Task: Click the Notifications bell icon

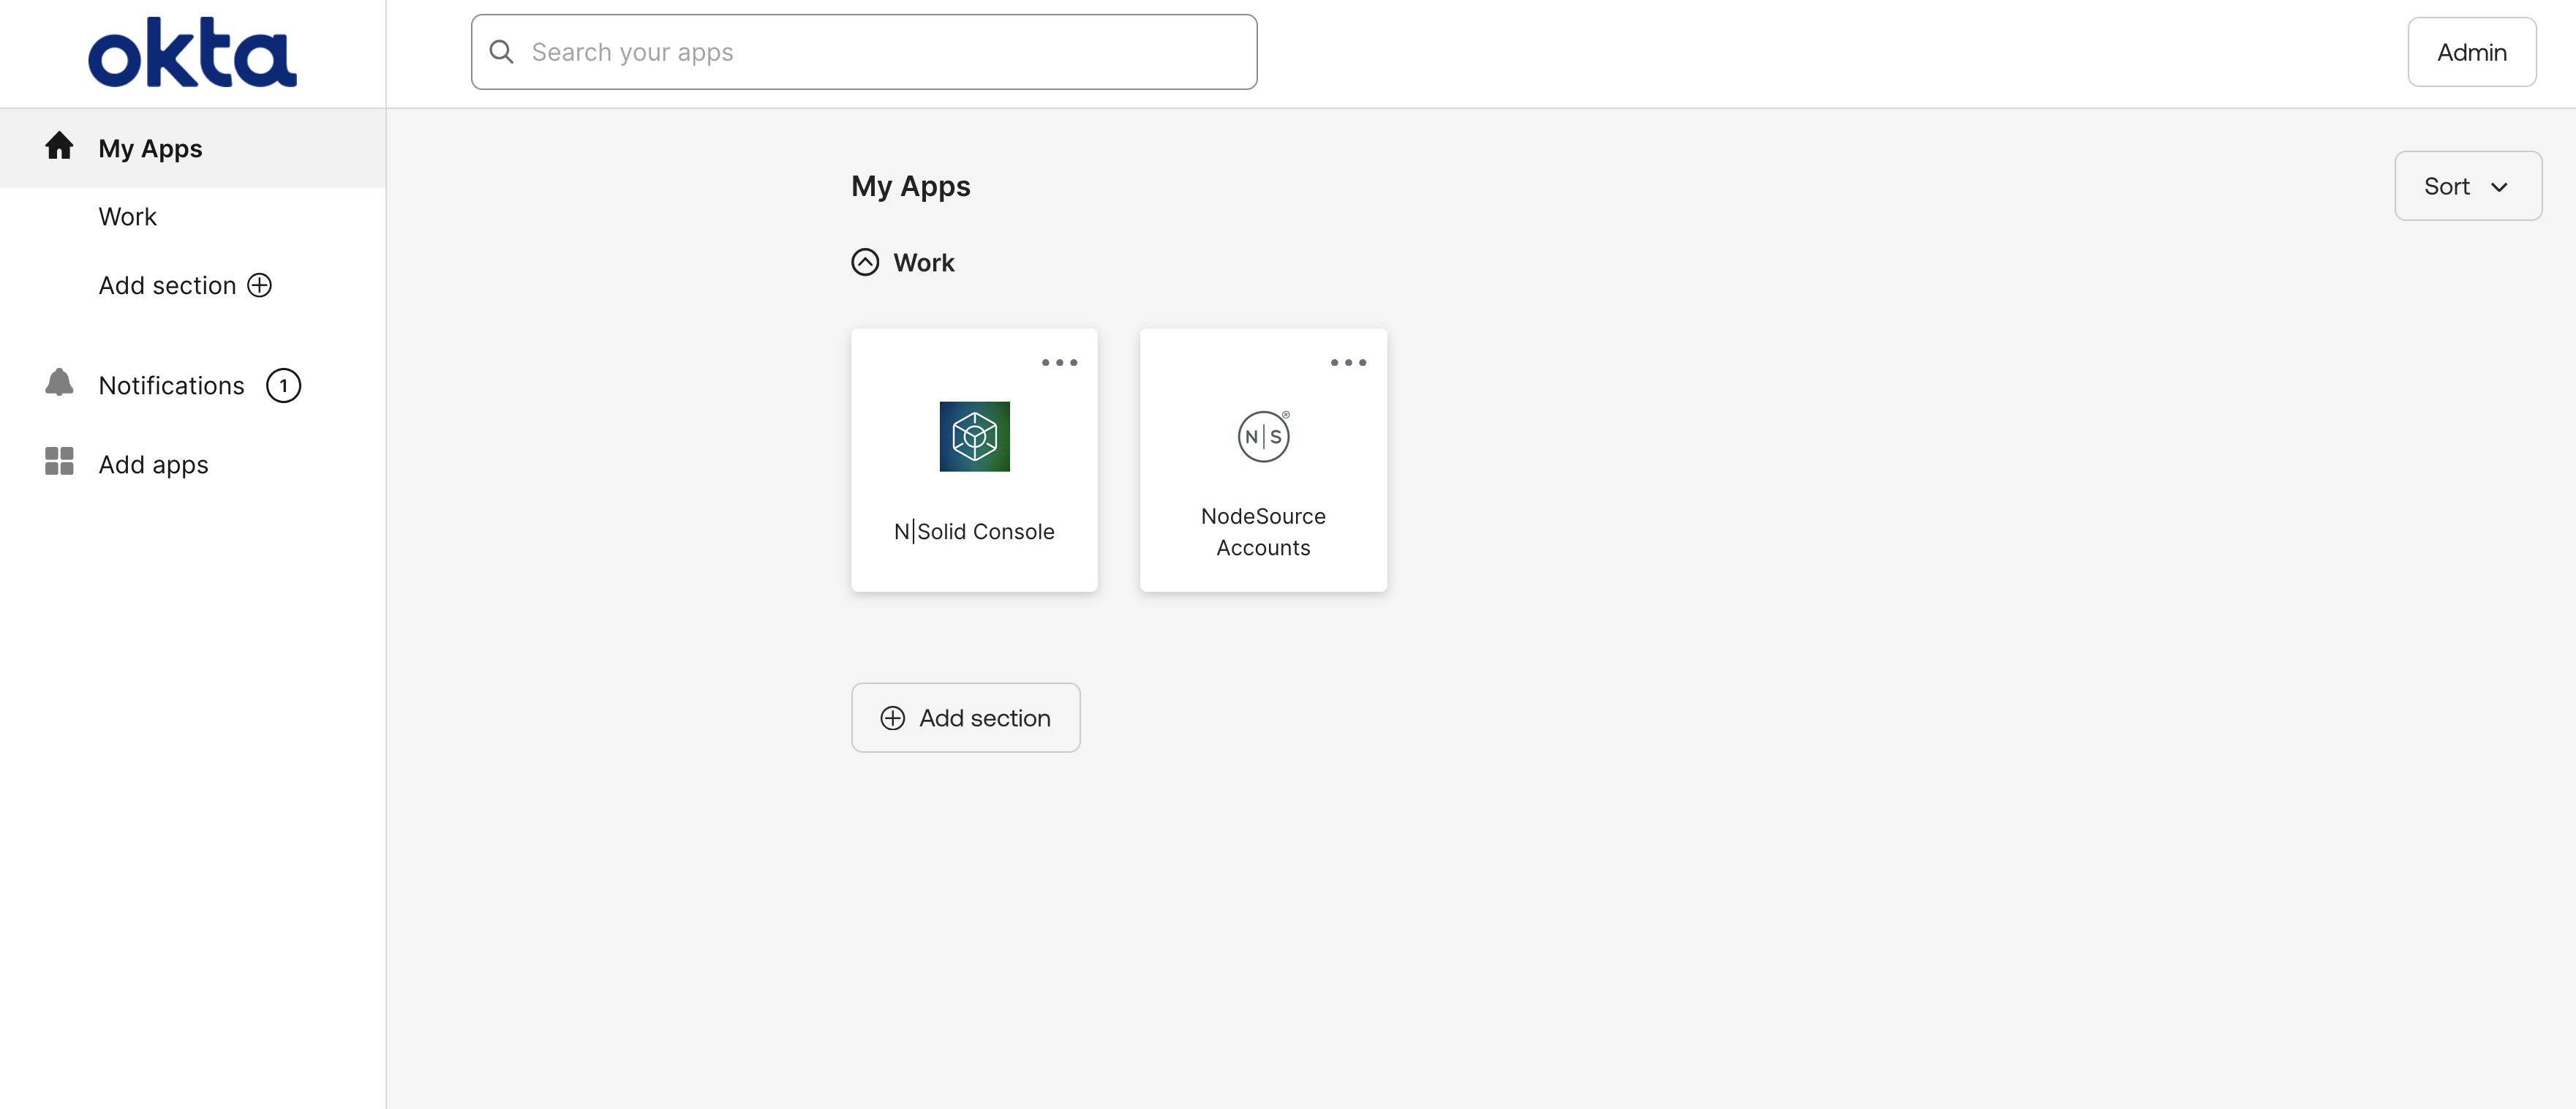Action: tap(59, 383)
